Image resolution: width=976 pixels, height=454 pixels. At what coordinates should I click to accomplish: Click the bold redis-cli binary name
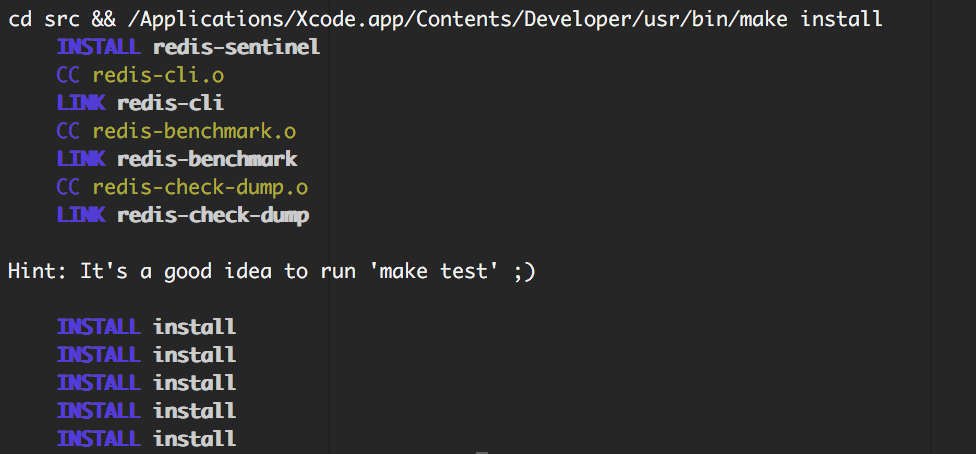pos(170,103)
